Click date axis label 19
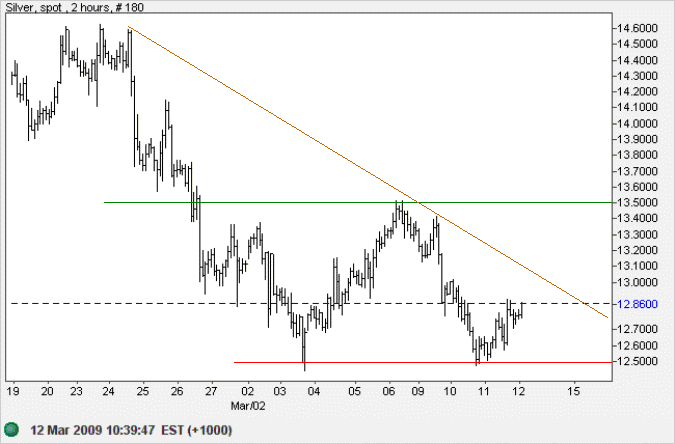This screenshot has width=675, height=444. coord(13,391)
